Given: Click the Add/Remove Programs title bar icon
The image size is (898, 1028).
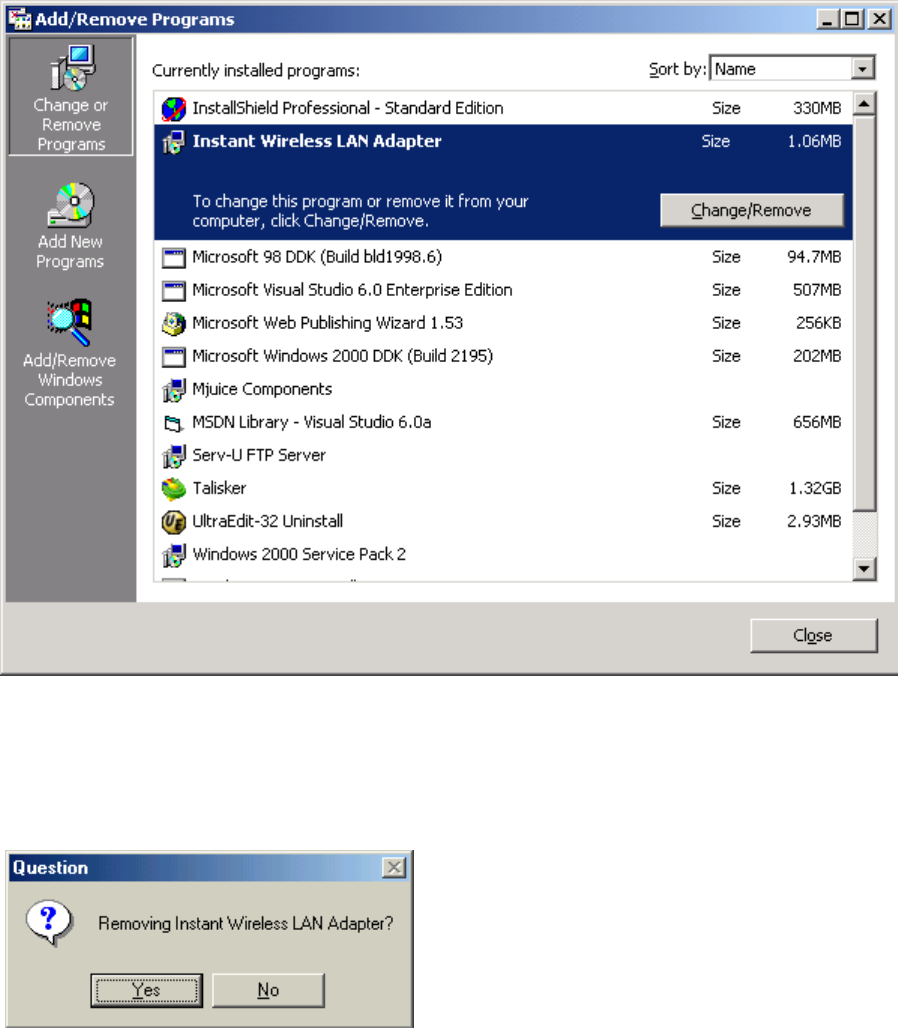Looking at the screenshot, I should pos(20,19).
